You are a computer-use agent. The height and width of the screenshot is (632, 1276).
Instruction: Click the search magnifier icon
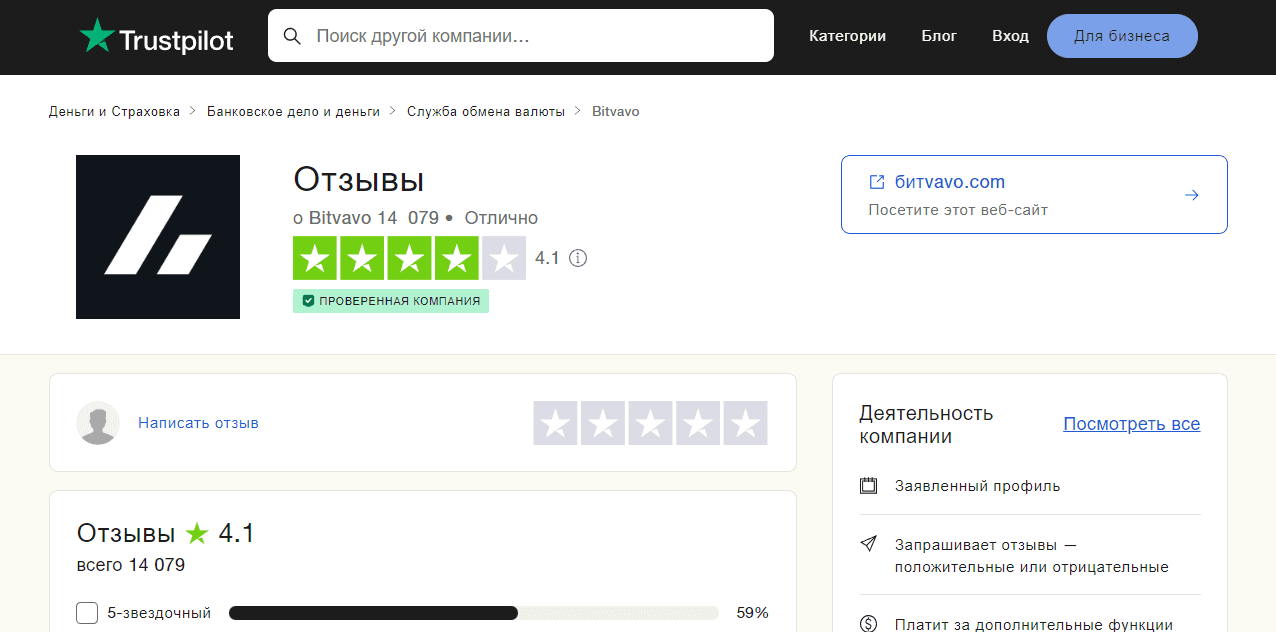[292, 36]
